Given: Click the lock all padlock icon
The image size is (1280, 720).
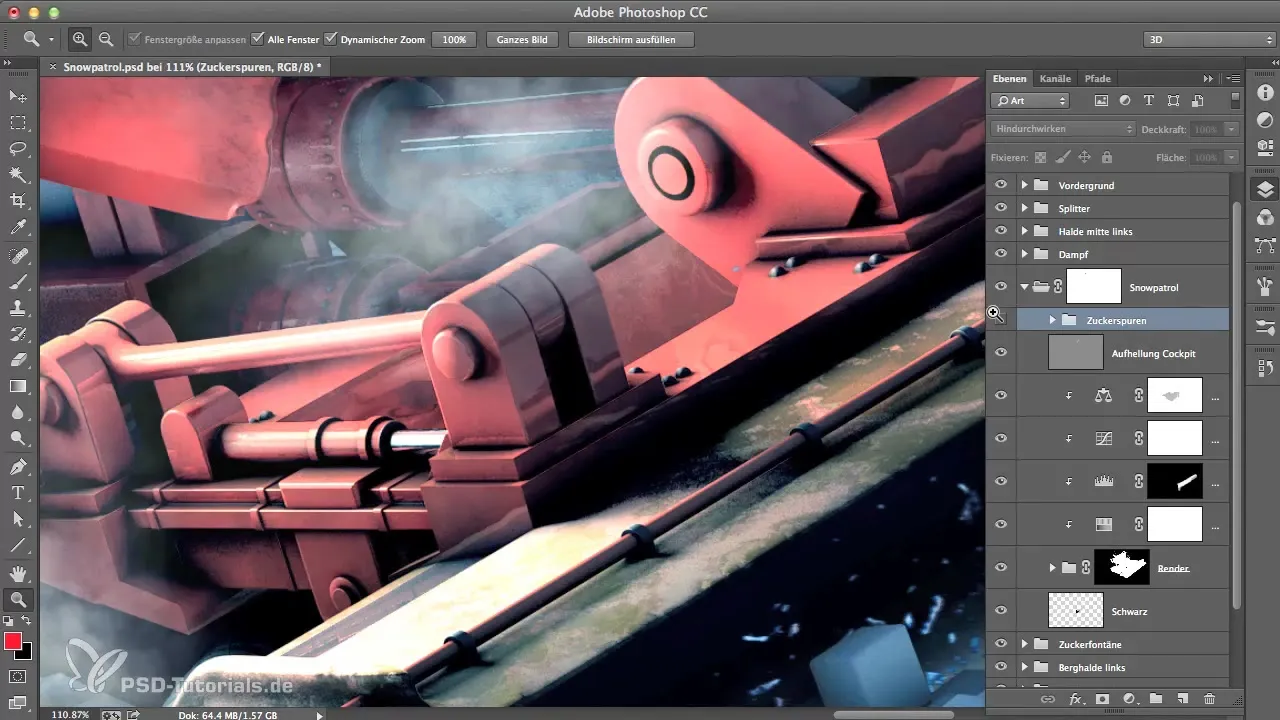Looking at the screenshot, I should 1106,157.
